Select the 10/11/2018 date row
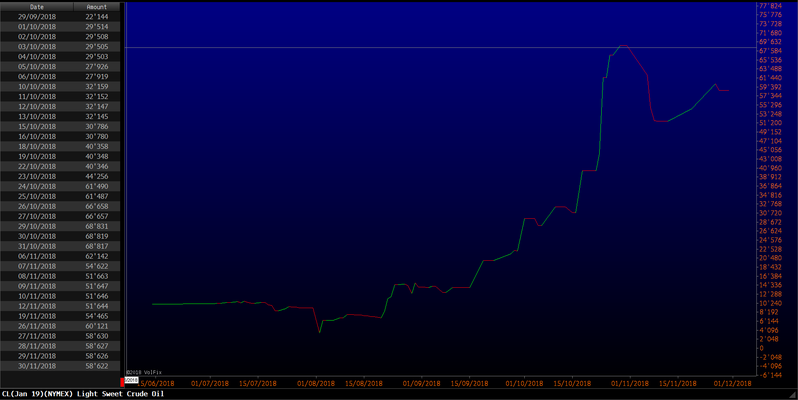Viewport: 798px width, 400px height. point(60,296)
